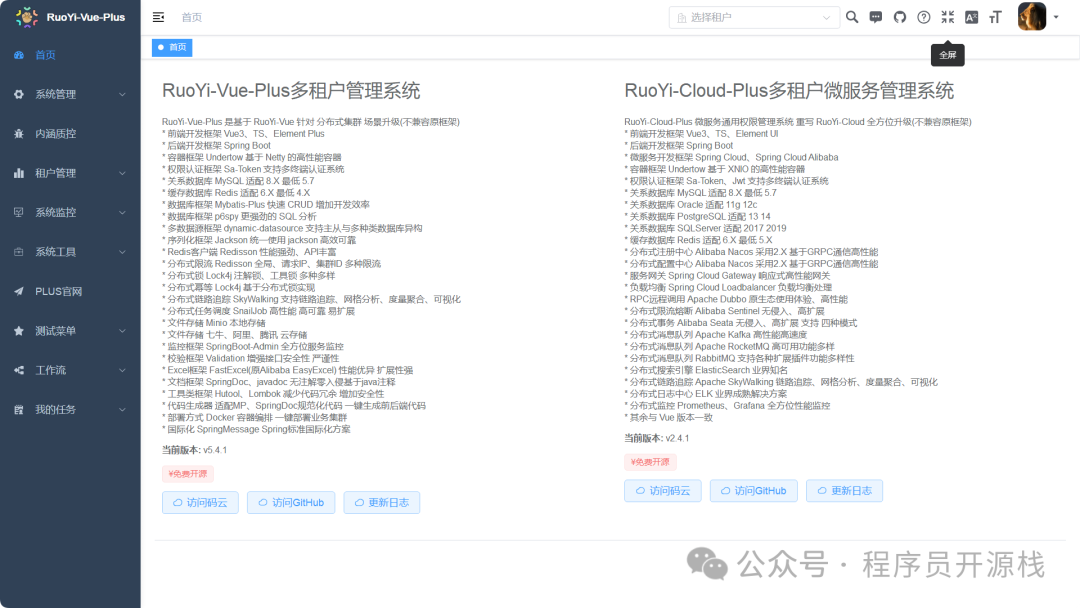This screenshot has width=1080, height=608.
Task: Click the 租户管理 chart icon
Action: (19, 173)
